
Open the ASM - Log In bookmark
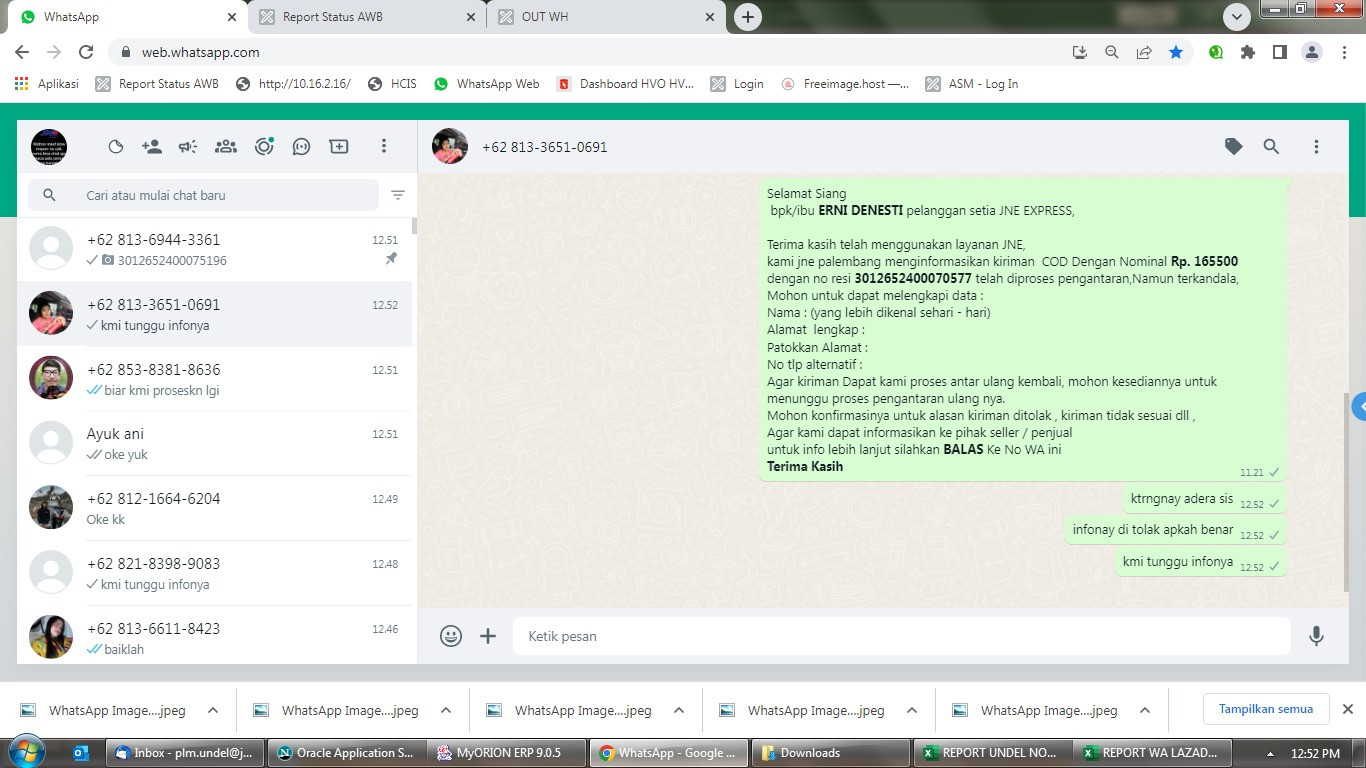[972, 84]
